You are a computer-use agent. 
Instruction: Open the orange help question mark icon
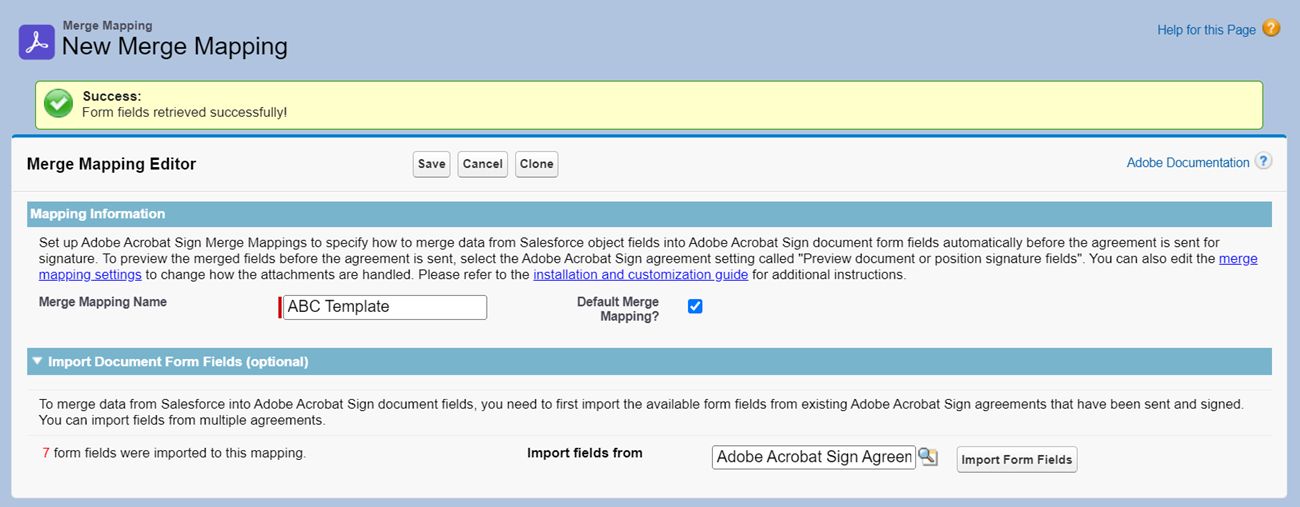click(x=1271, y=28)
